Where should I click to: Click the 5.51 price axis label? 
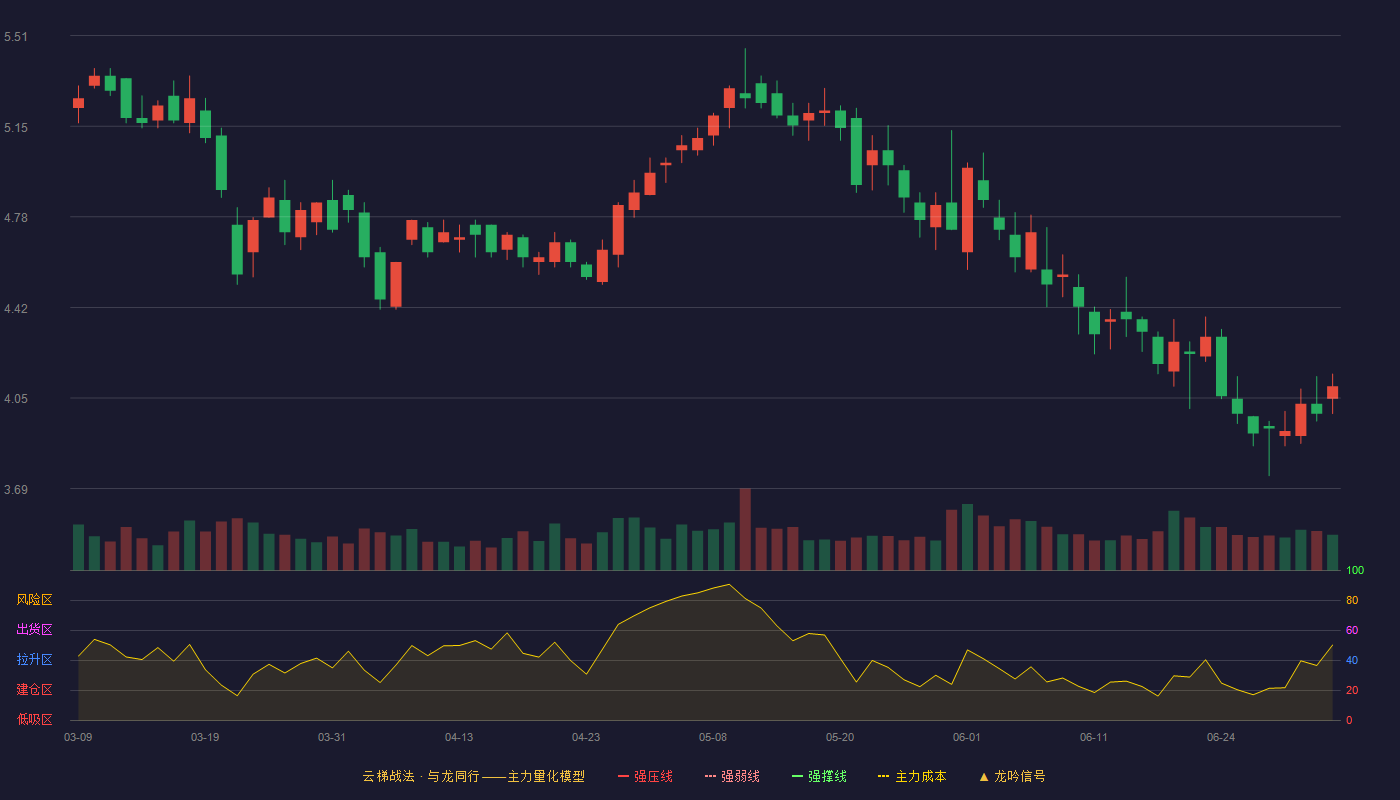(16, 37)
